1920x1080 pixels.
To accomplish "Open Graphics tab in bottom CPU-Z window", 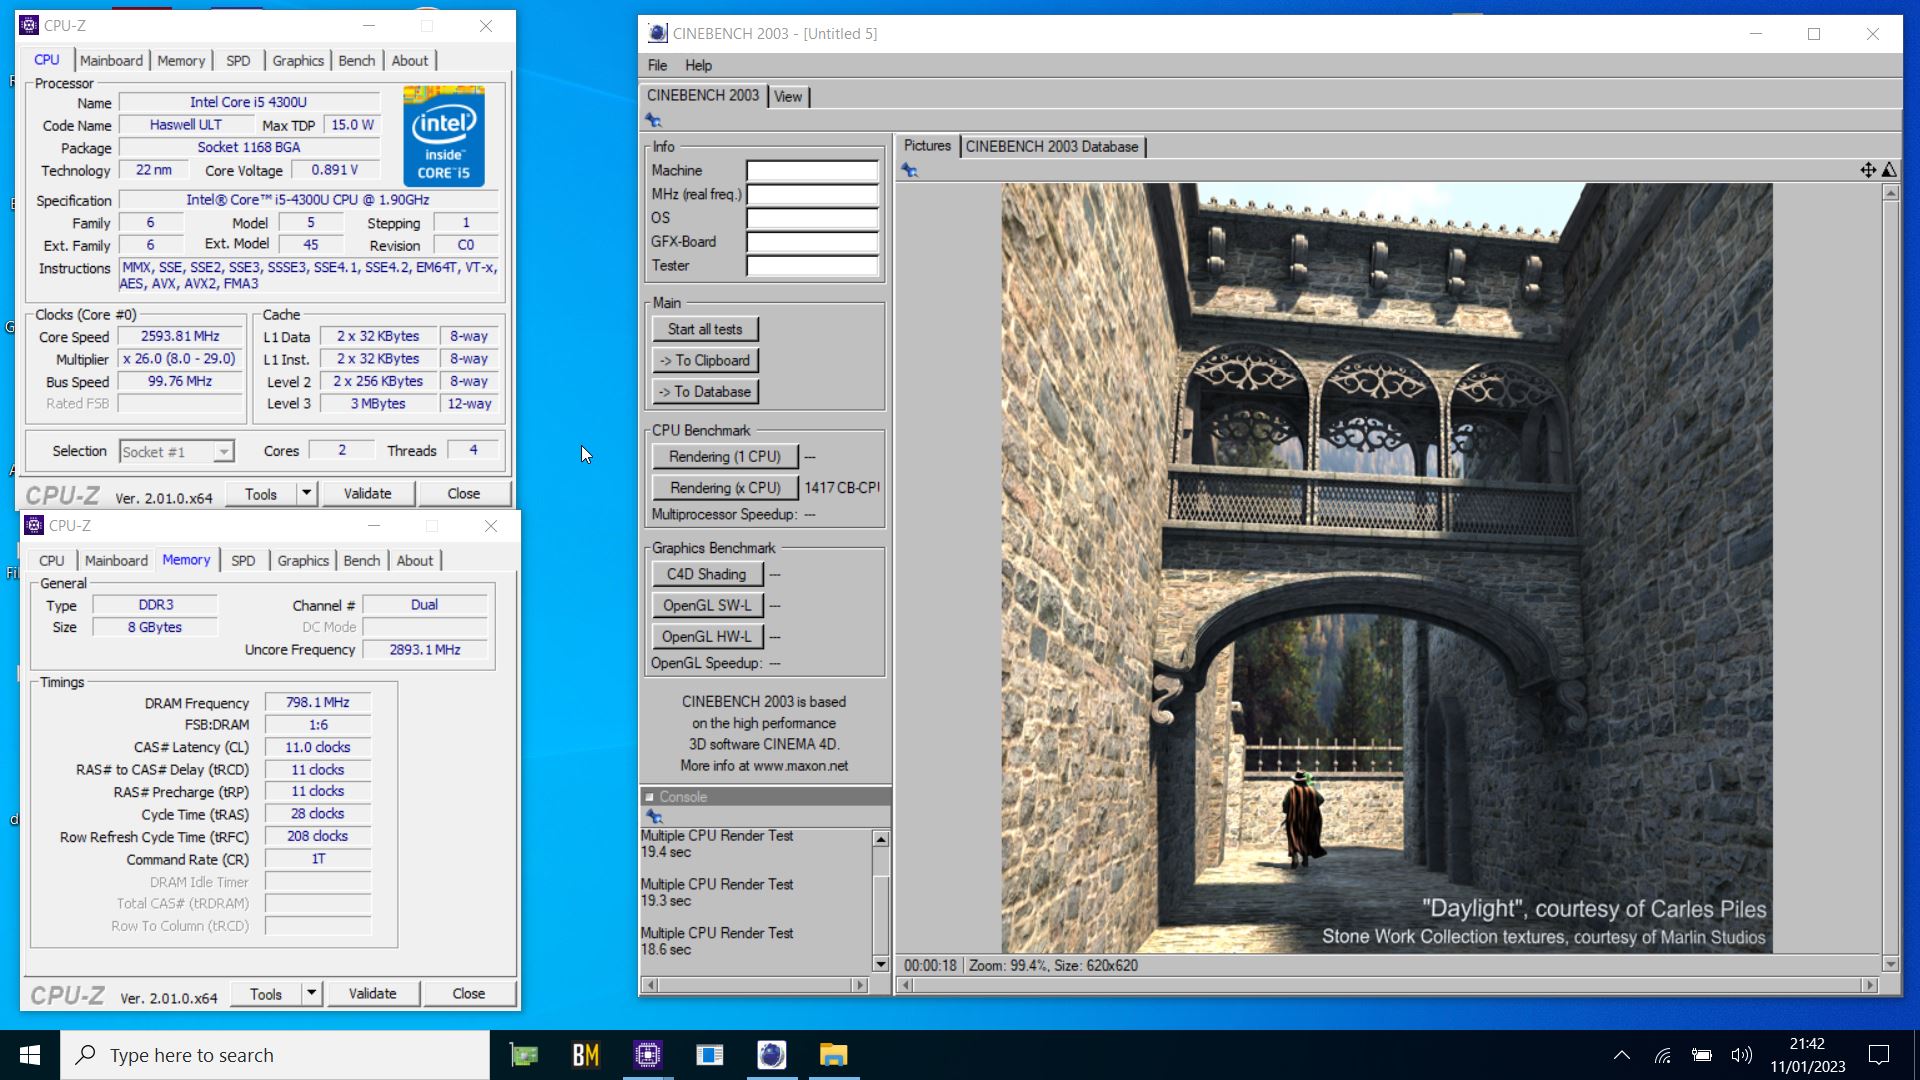I will [x=303, y=561].
